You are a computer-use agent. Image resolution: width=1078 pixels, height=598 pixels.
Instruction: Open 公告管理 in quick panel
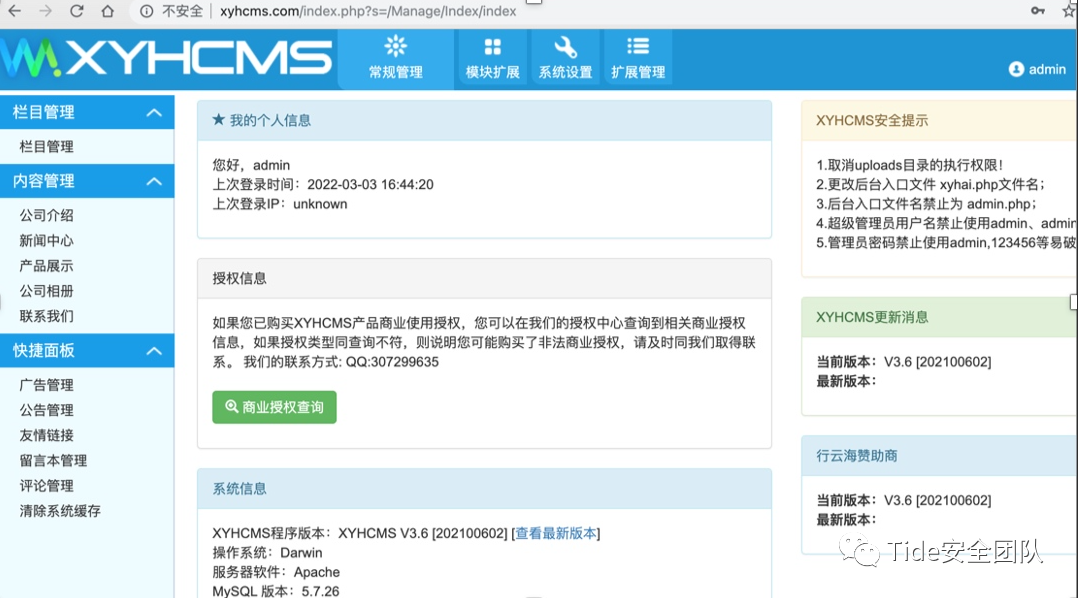(x=47, y=410)
